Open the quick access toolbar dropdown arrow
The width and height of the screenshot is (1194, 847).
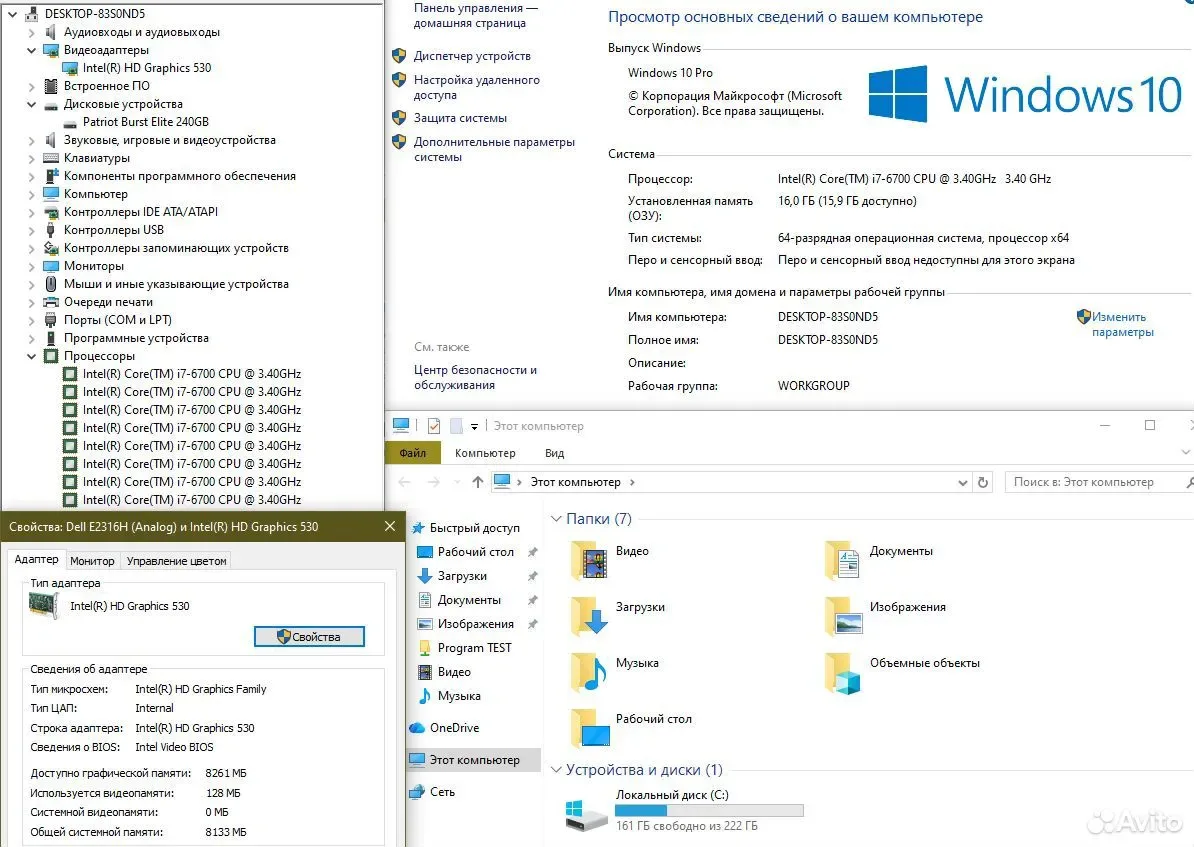[474, 427]
